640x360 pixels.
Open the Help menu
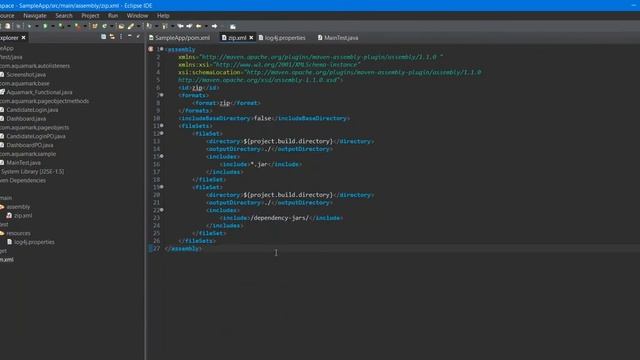click(x=163, y=16)
